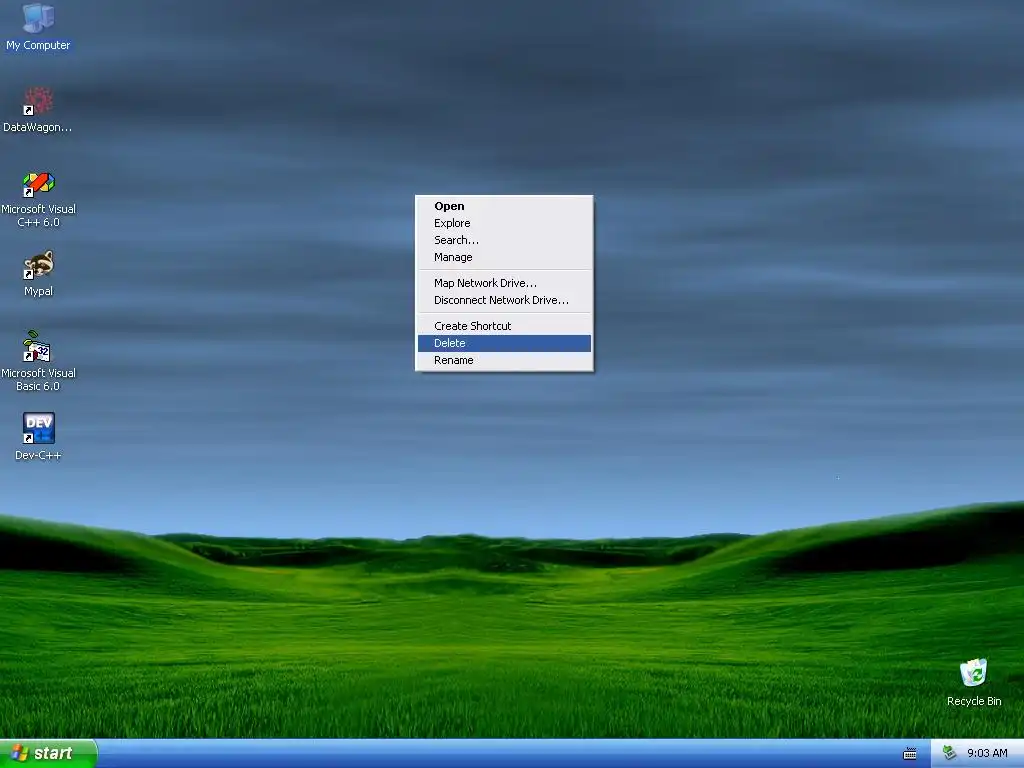Select the Dev-C++ desktop shortcut
This screenshot has width=1024, height=768.
click(38, 436)
